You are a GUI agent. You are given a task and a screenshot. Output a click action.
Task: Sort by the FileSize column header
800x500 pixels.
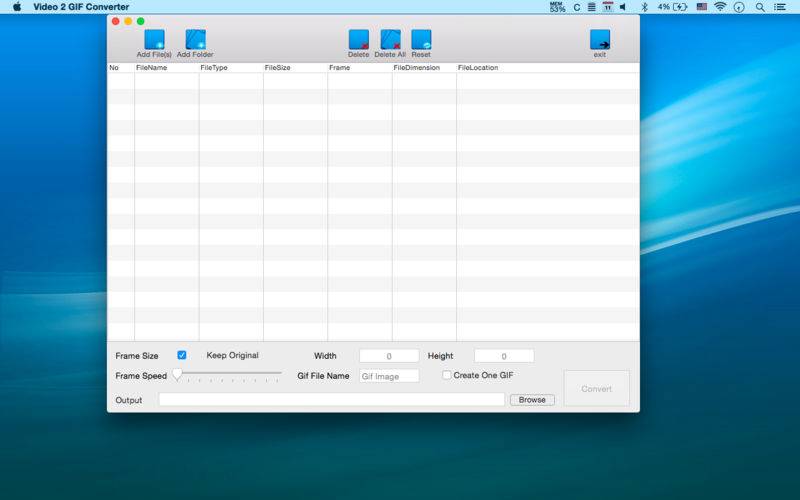point(295,67)
